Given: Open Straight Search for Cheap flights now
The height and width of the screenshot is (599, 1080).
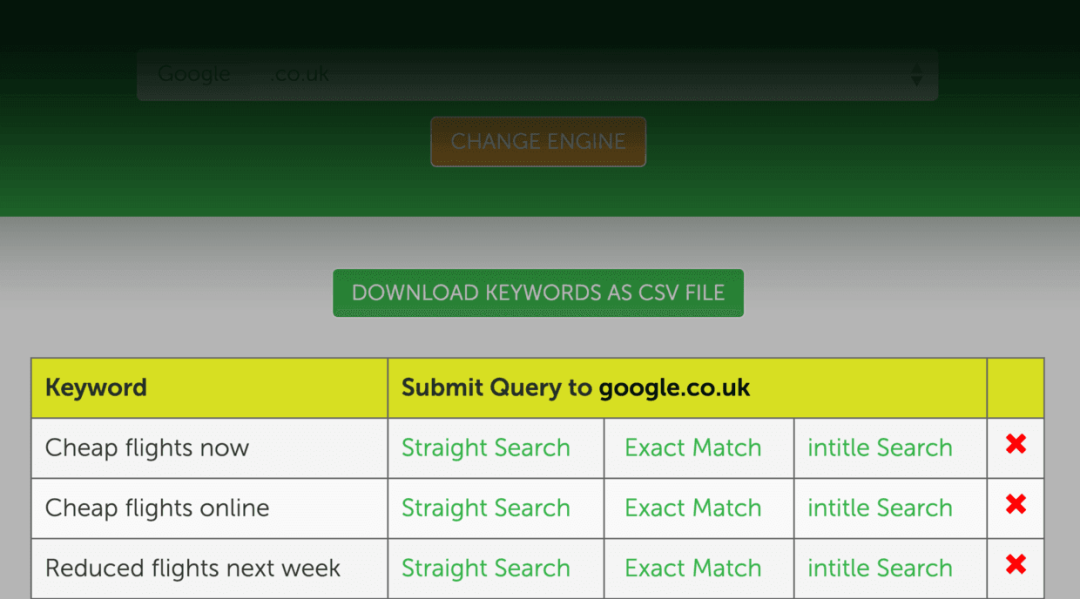Looking at the screenshot, I should (486, 448).
